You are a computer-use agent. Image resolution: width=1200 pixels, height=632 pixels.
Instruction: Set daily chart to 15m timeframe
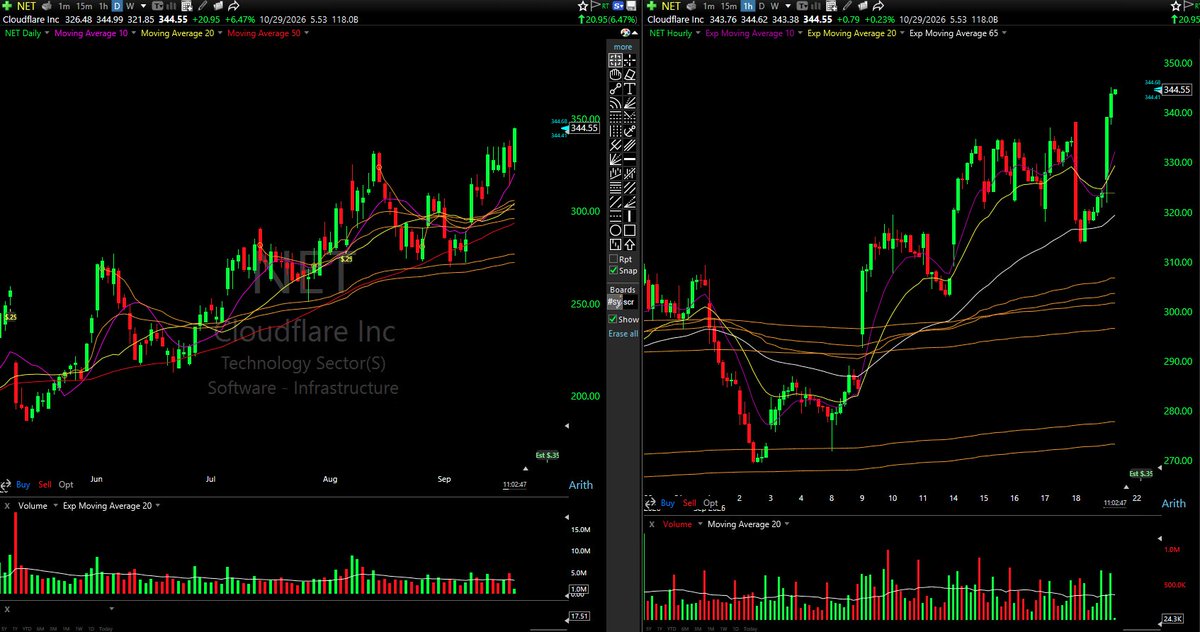(x=84, y=6)
